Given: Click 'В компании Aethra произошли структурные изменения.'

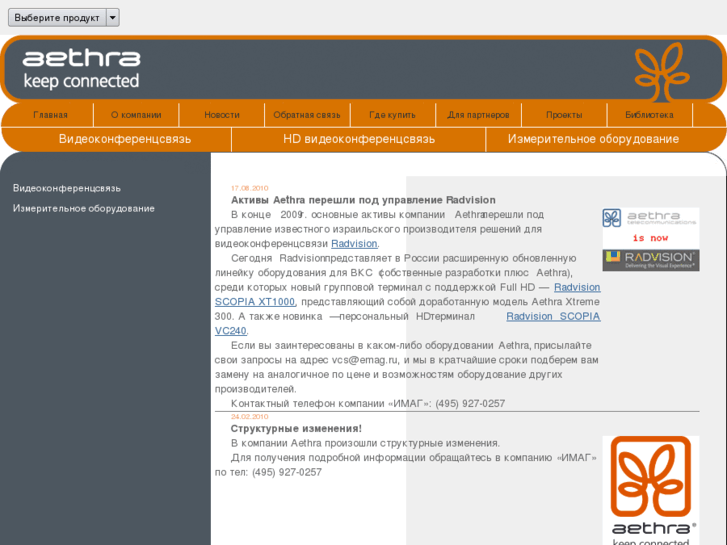Looking at the screenshot, I should (x=365, y=443).
